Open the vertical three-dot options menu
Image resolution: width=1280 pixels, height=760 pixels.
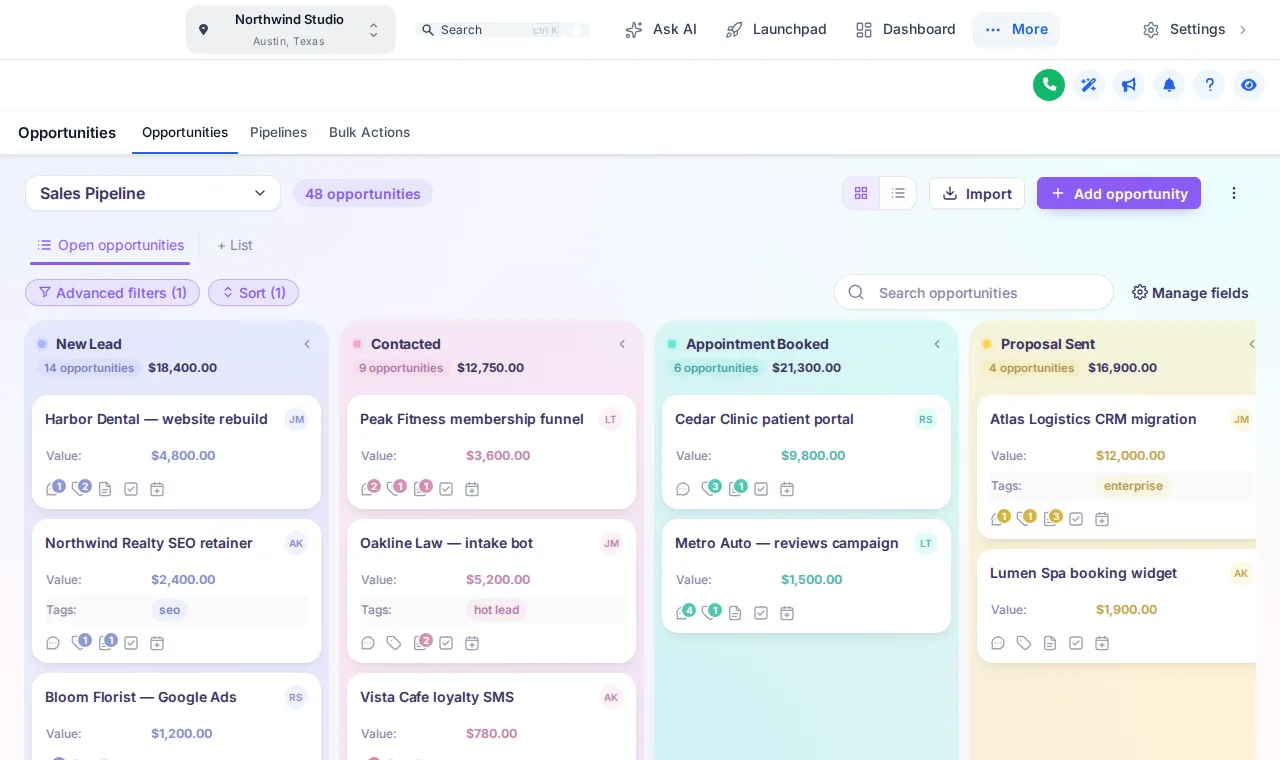1234,193
